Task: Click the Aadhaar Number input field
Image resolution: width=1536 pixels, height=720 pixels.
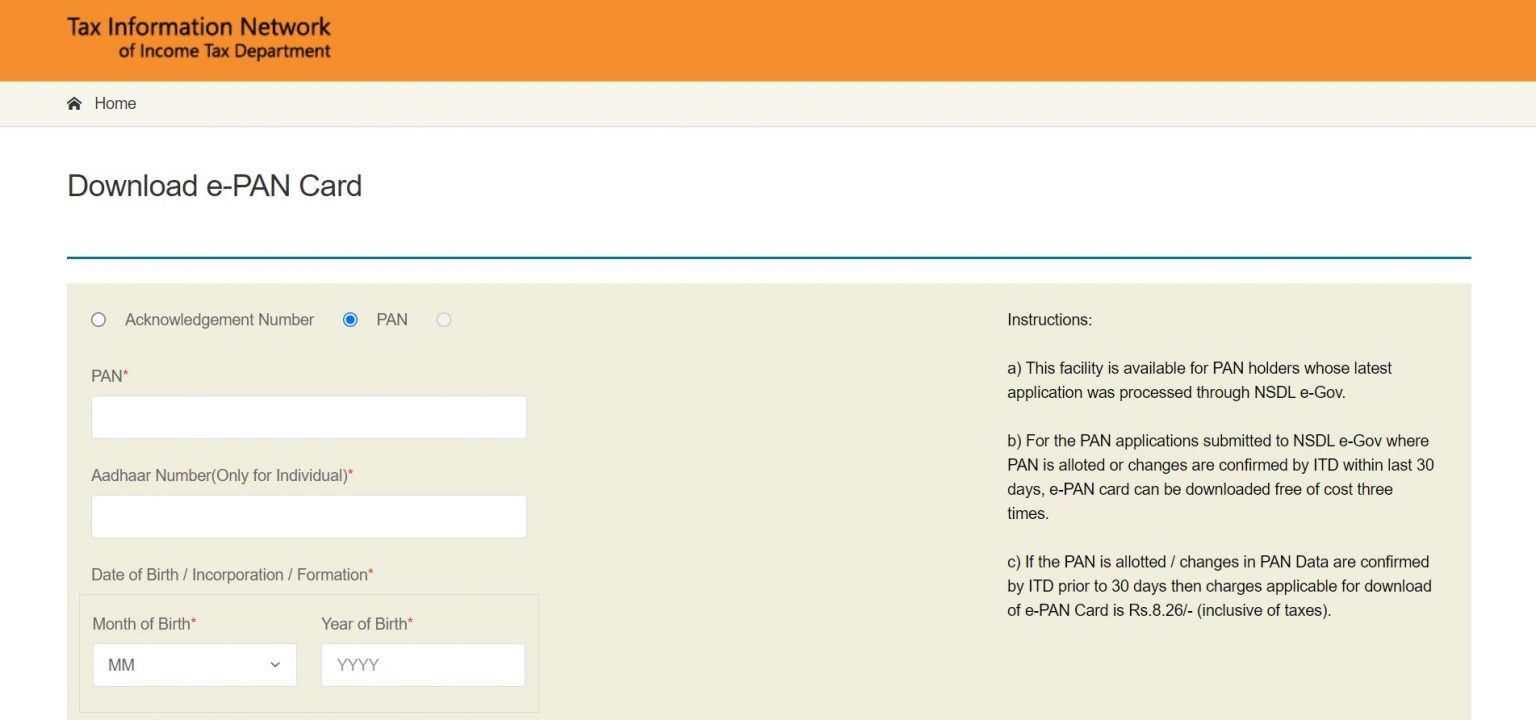Action: pos(308,515)
